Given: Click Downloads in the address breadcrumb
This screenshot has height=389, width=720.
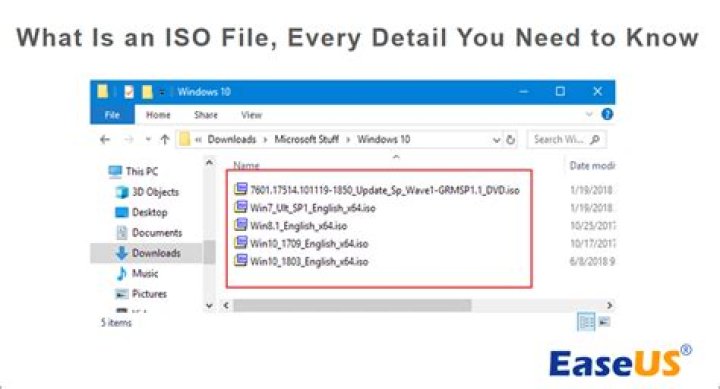Looking at the screenshot, I should [x=231, y=139].
